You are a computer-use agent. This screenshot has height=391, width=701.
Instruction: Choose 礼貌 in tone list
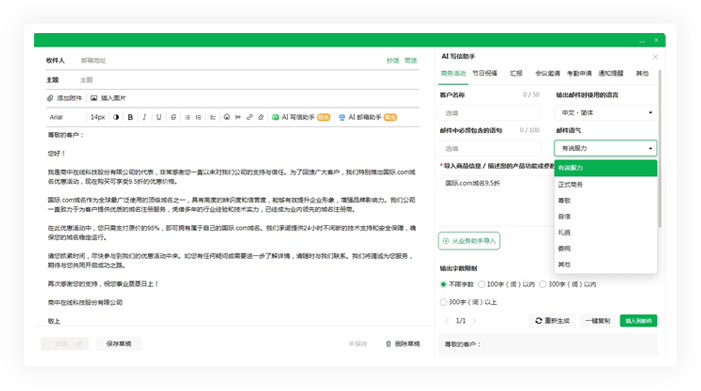[x=605, y=232]
